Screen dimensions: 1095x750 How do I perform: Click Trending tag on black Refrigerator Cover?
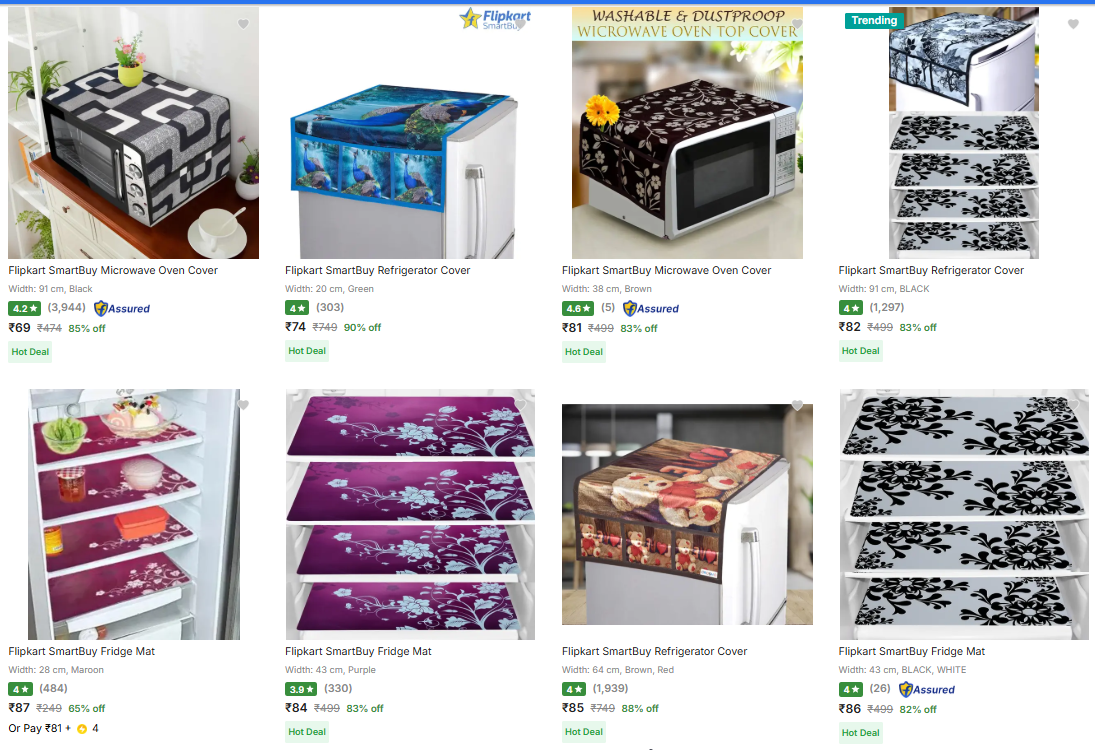(874, 20)
